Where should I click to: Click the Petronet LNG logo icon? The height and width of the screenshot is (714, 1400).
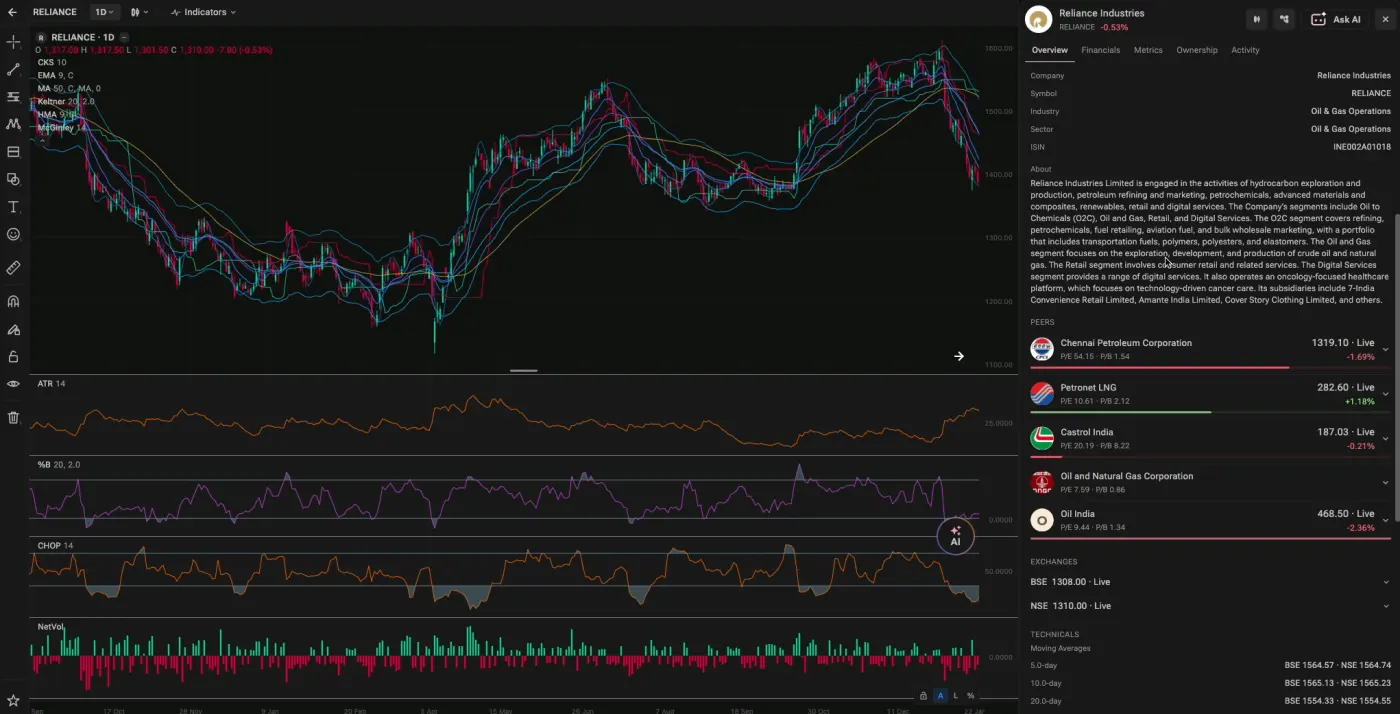[1042, 394]
